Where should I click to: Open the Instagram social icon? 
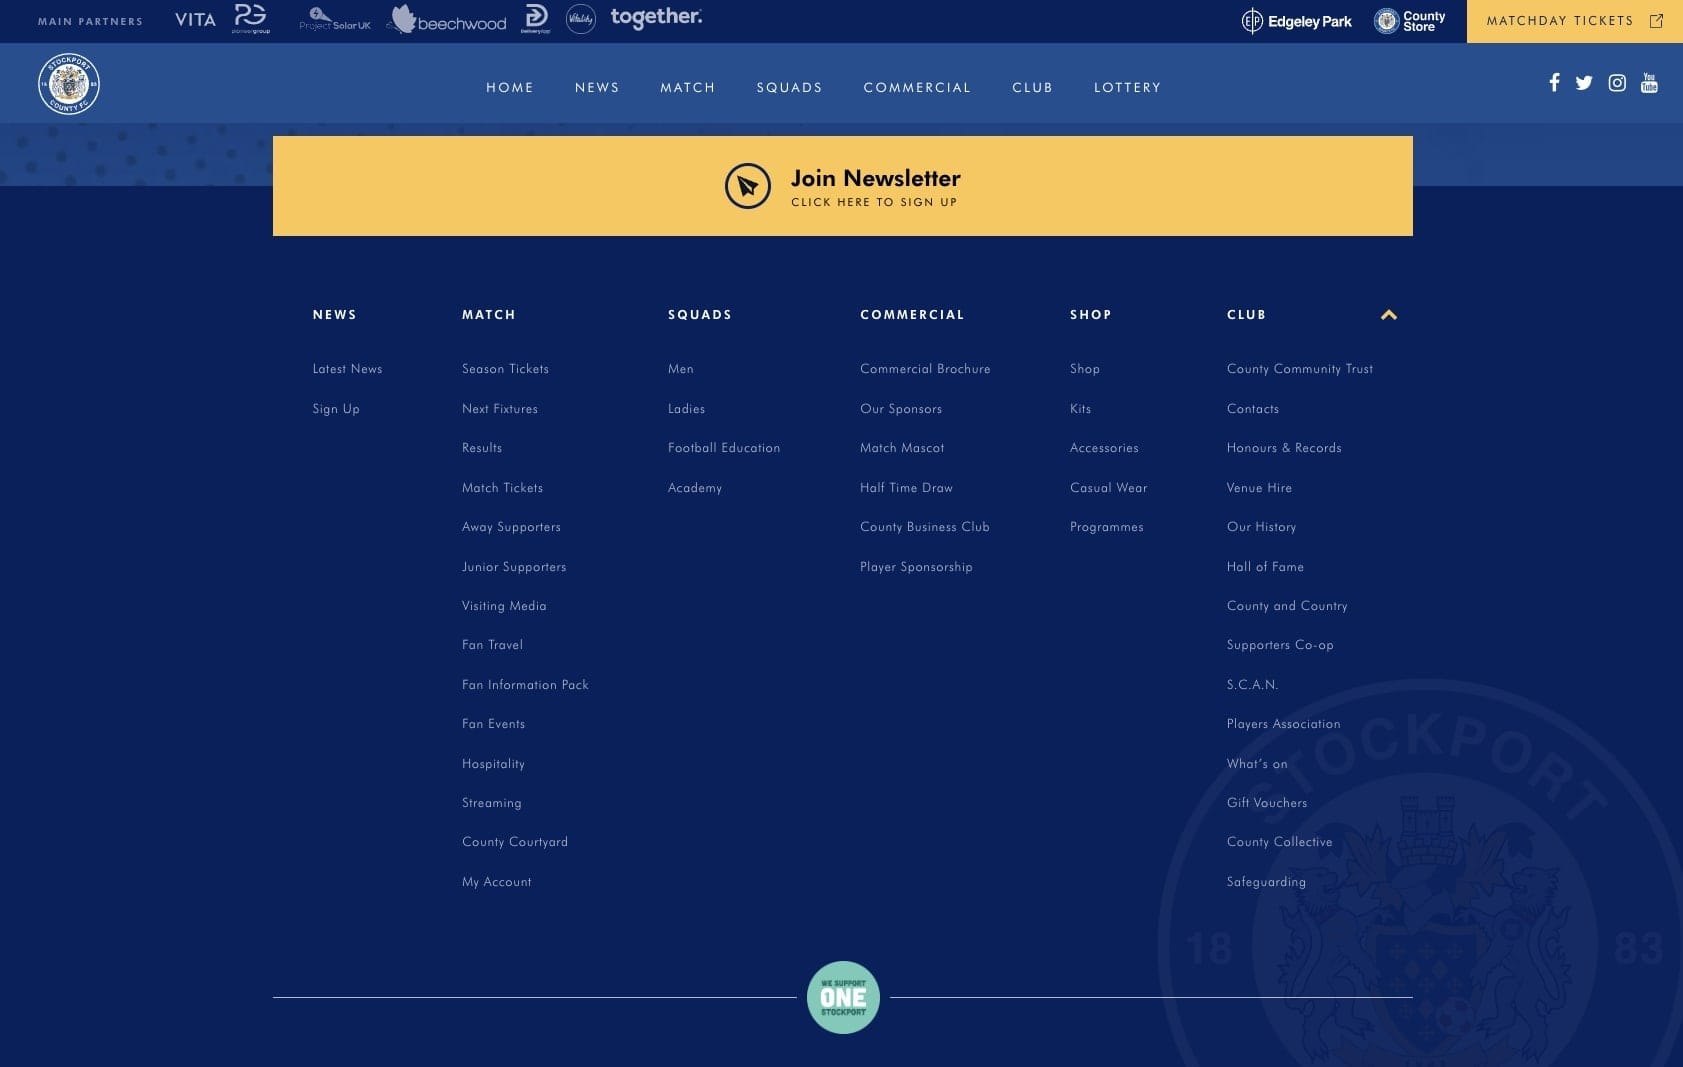1617,83
